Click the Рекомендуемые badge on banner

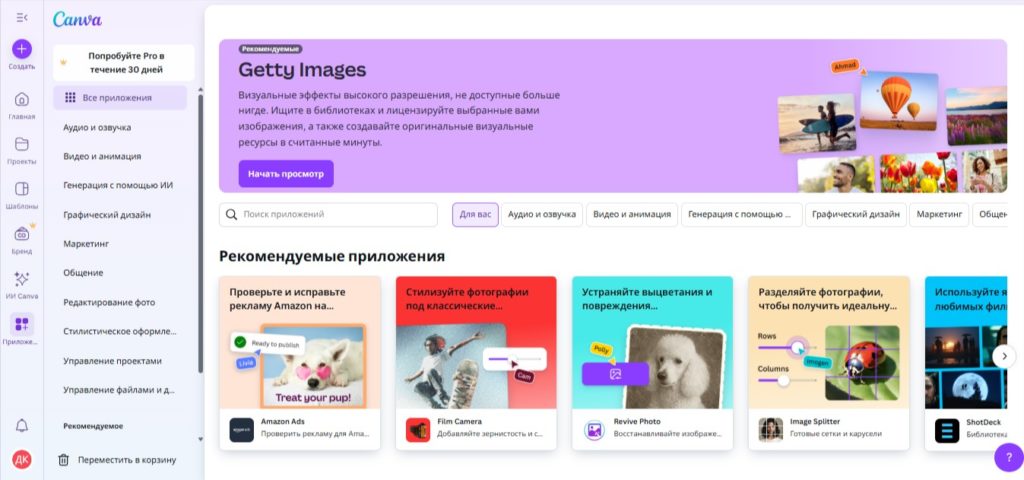[x=270, y=49]
